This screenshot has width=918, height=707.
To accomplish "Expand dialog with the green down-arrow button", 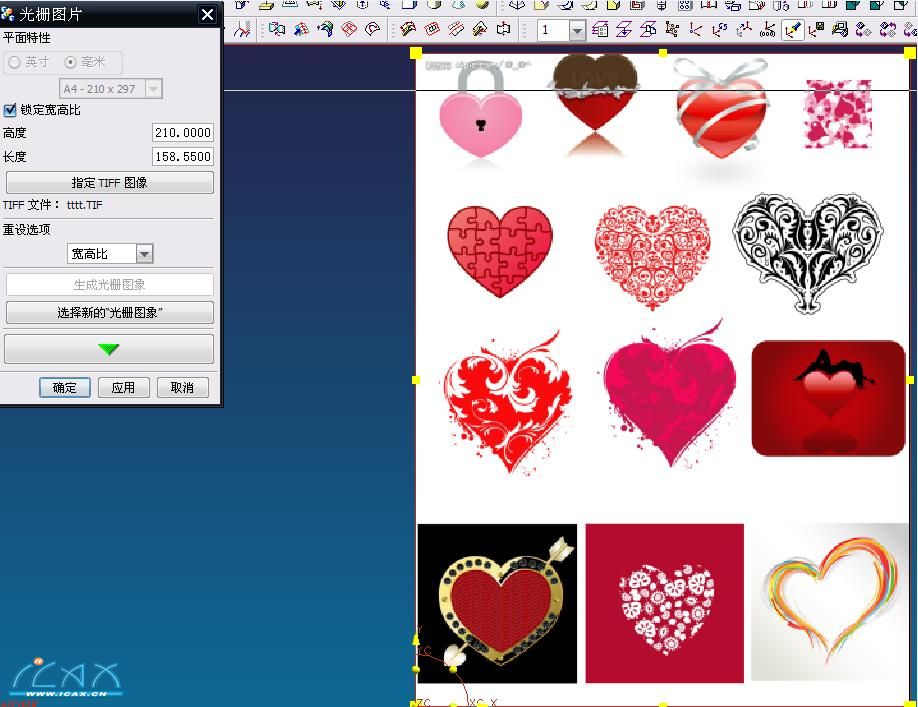I will [109, 349].
